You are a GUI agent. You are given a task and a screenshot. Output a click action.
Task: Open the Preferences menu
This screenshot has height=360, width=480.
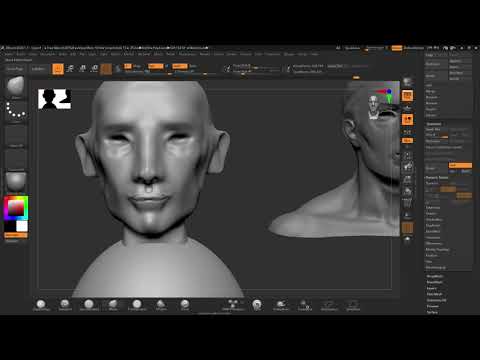[x=188, y=54]
